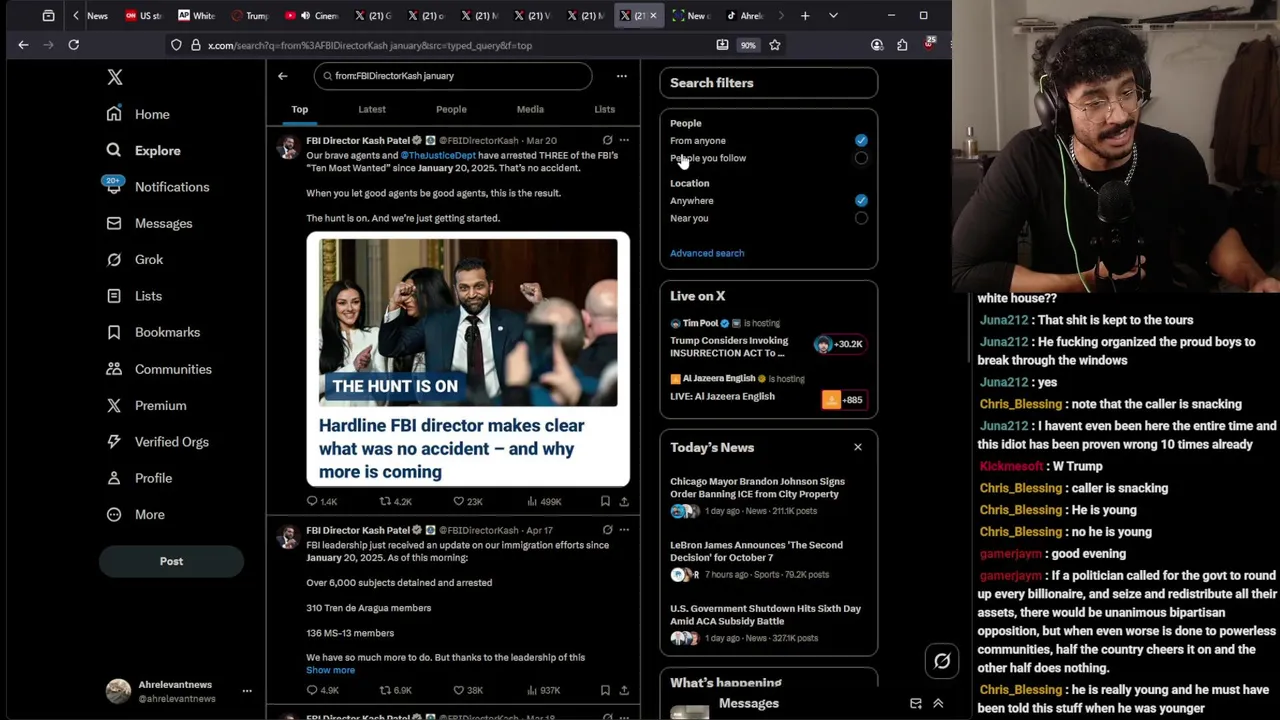Screen dimensions: 1280x720
Task: Open LeBron James Second Decision story
Action: [767, 560]
